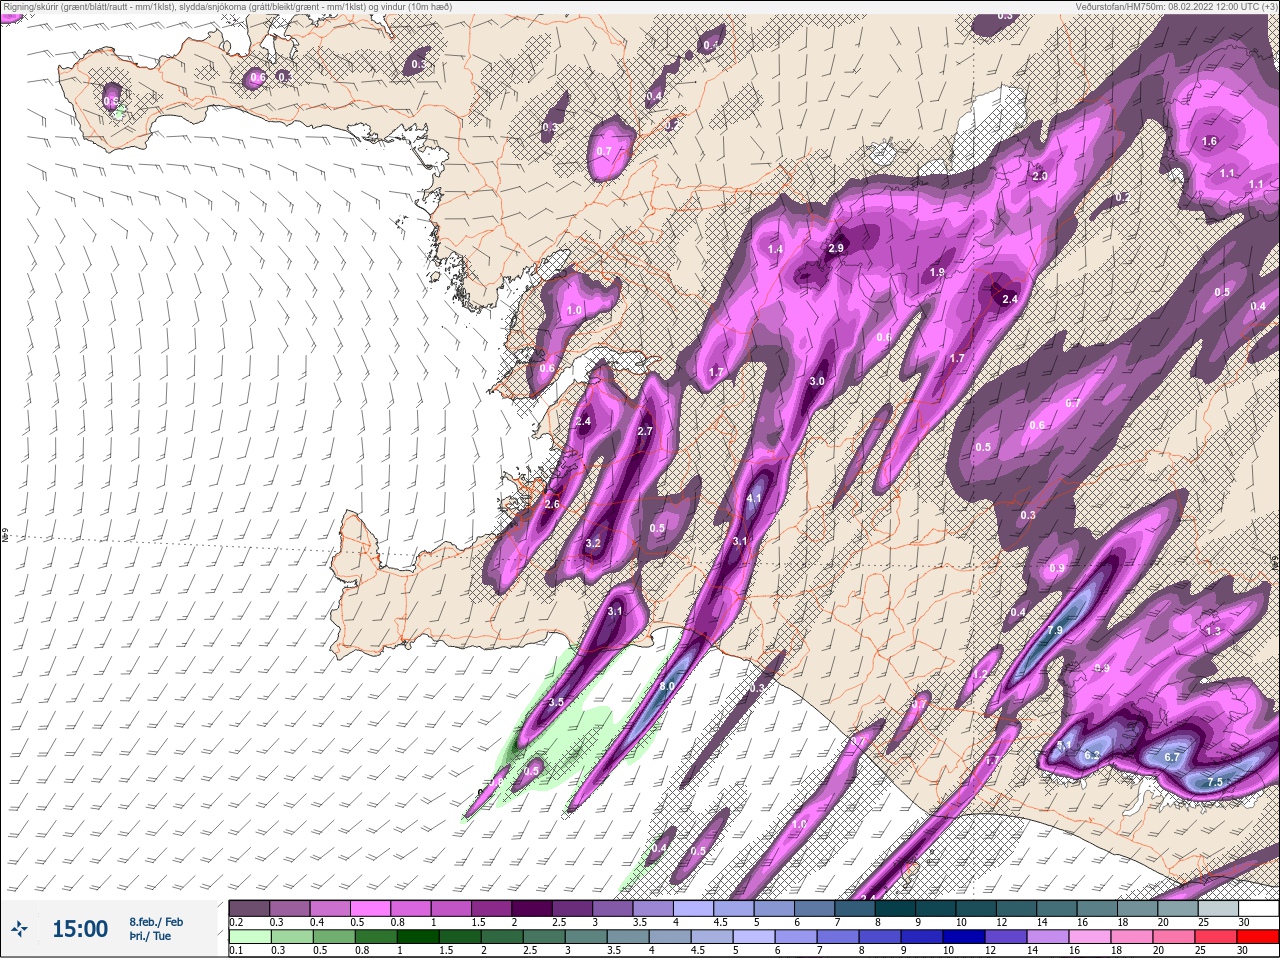Viewport: 1280px width, 958px height.
Task: Pick the dark purple 2–2.5 swatch, upper legend
Action: click(533, 909)
